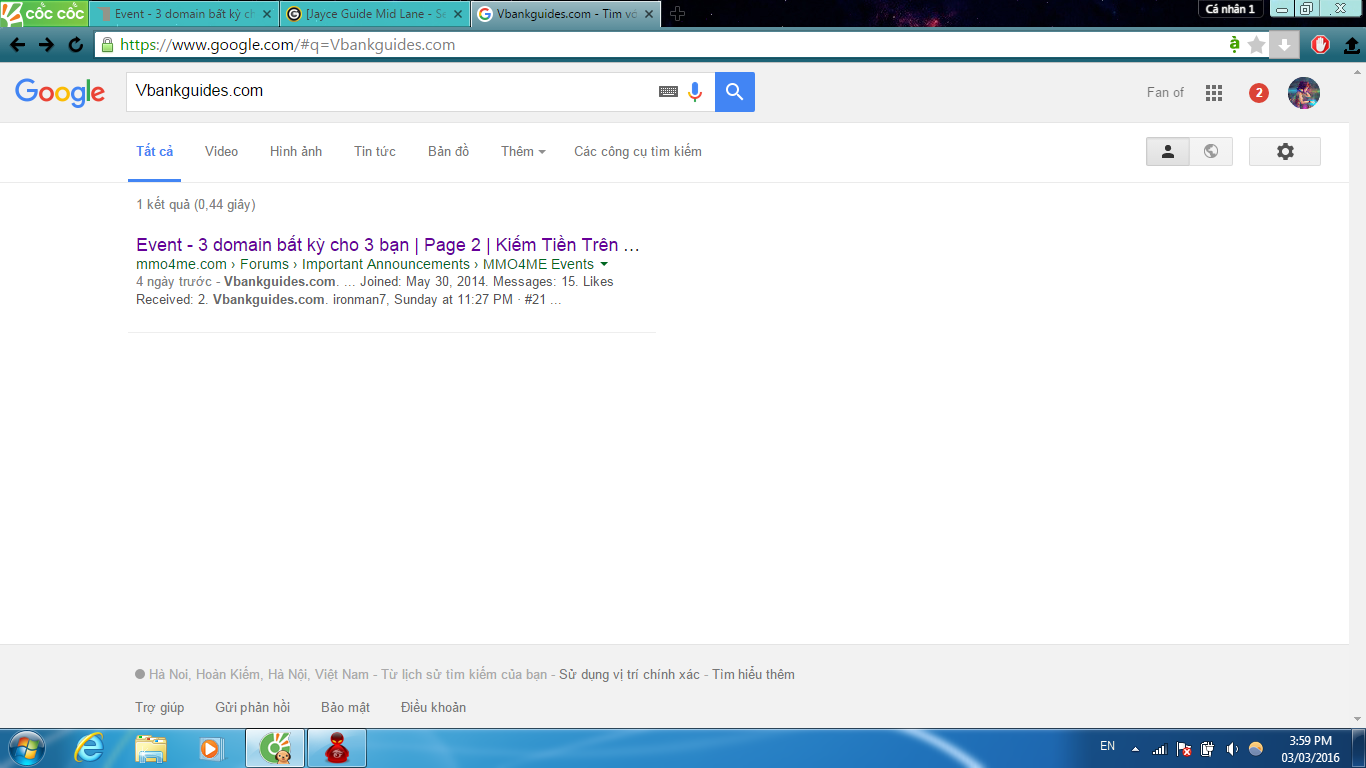Click the network signal tray icon
This screenshot has width=1366, height=768.
tap(1159, 749)
